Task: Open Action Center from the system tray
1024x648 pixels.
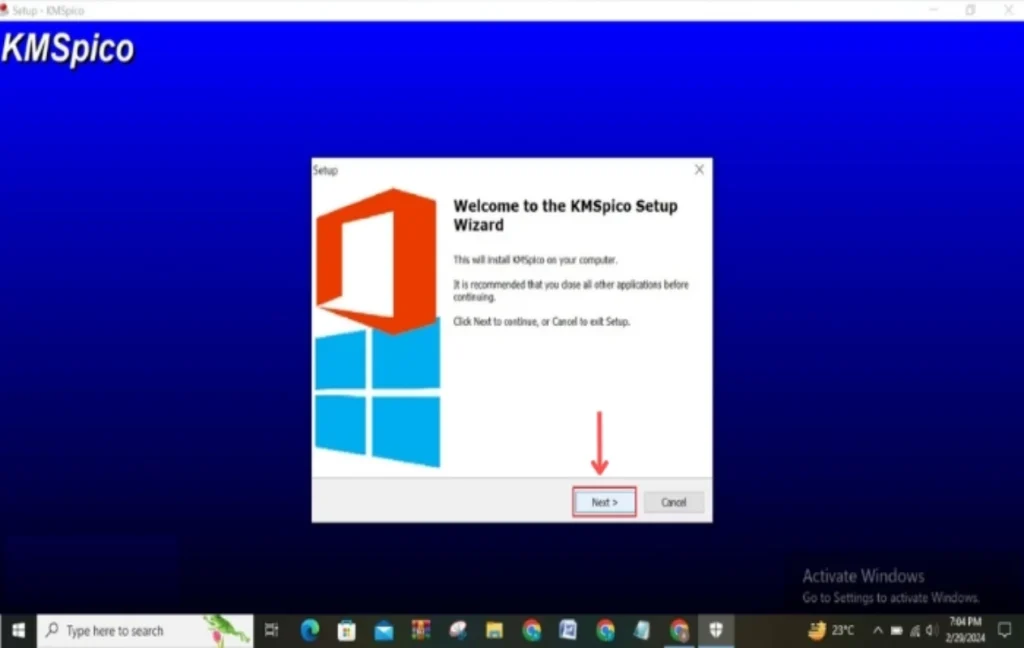Action: [x=1005, y=630]
